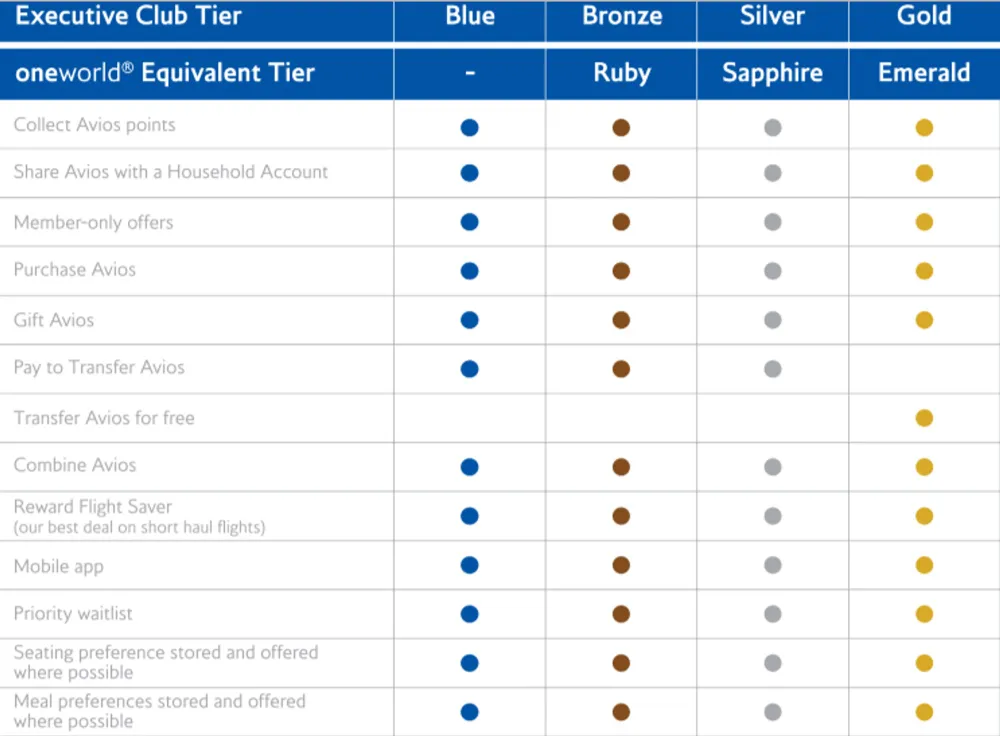Click the Silver dot for Pay to Transfer Avios
Viewport: 1000px width, 736px height.
(772, 369)
